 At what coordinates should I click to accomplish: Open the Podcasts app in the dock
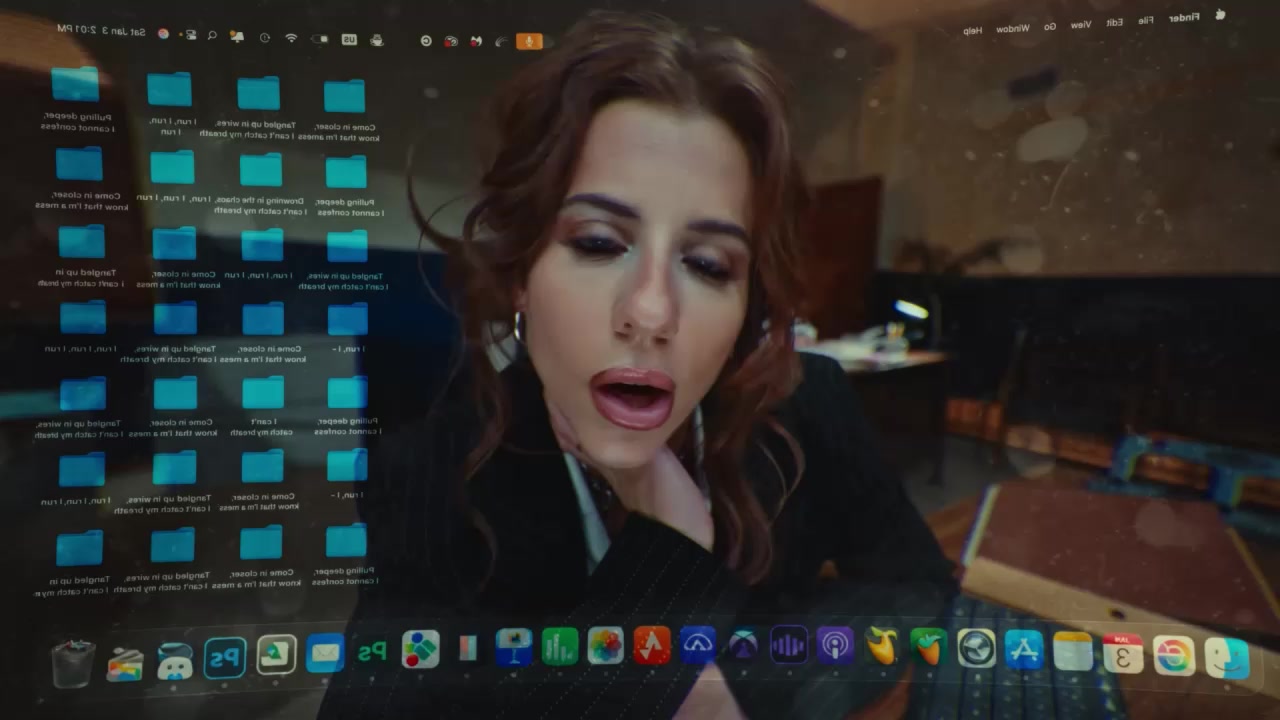tap(834, 646)
